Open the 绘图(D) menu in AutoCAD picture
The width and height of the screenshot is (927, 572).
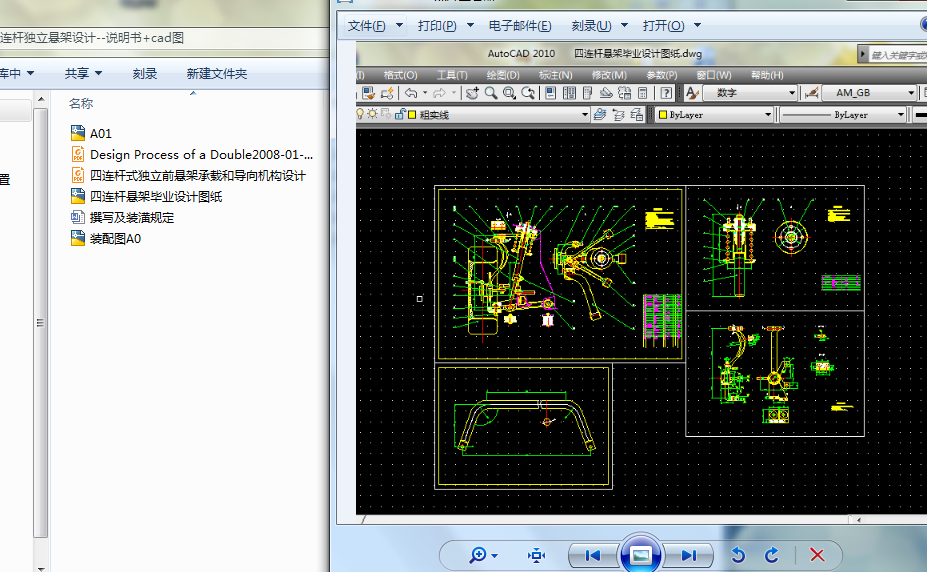503,75
